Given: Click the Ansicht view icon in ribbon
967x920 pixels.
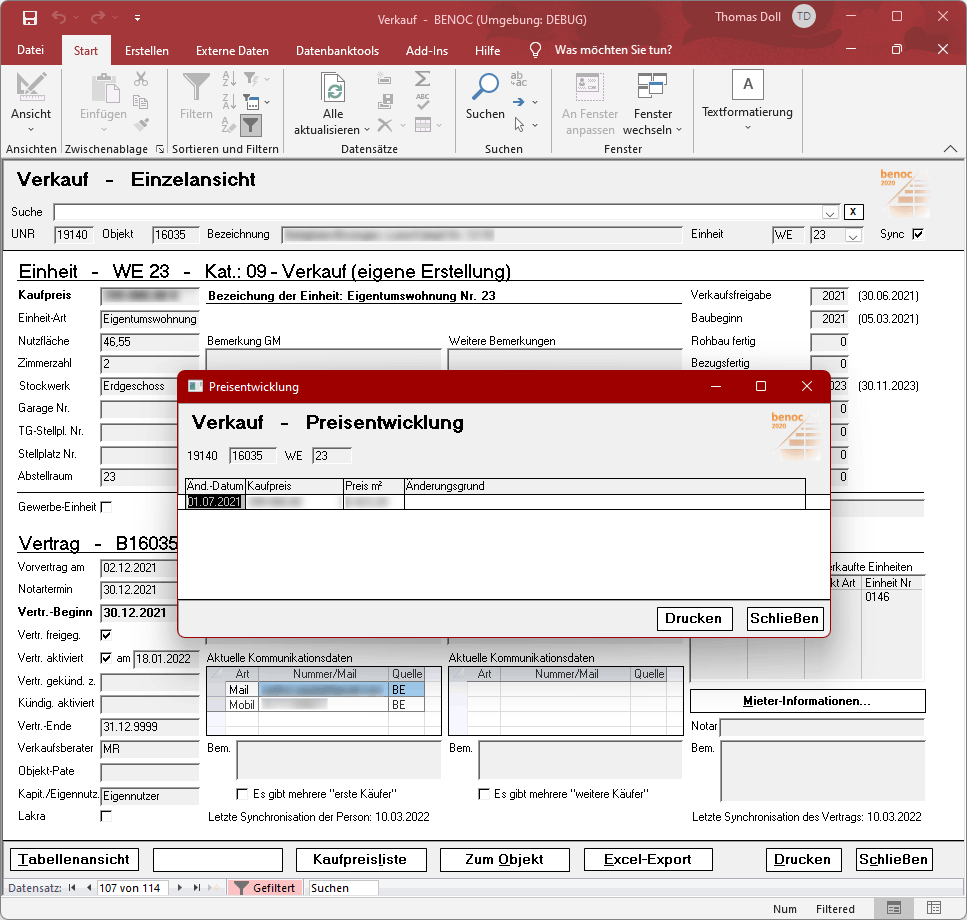Looking at the screenshot, I should [31, 88].
